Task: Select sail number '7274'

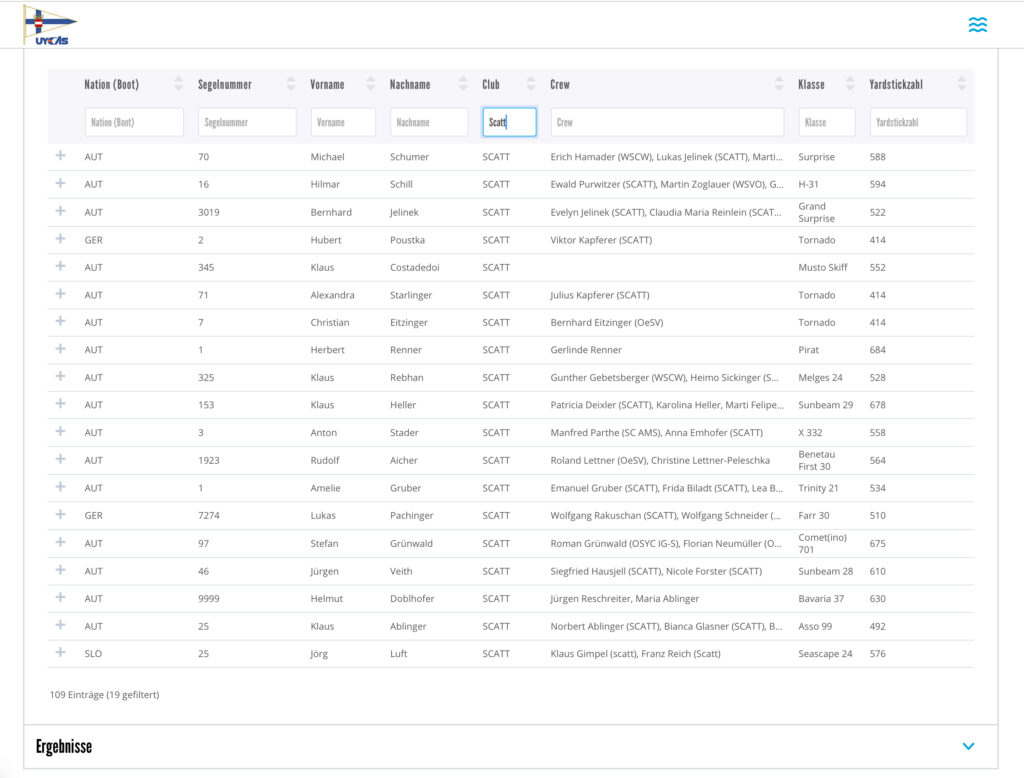Action: point(209,515)
